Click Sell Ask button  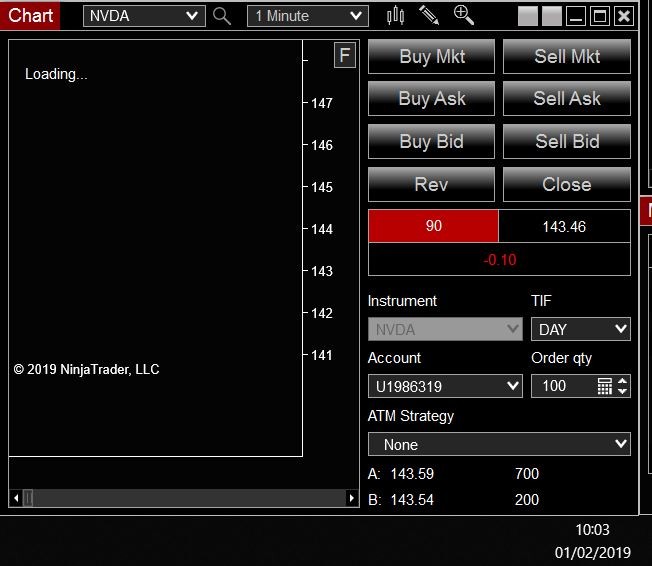[567, 99]
